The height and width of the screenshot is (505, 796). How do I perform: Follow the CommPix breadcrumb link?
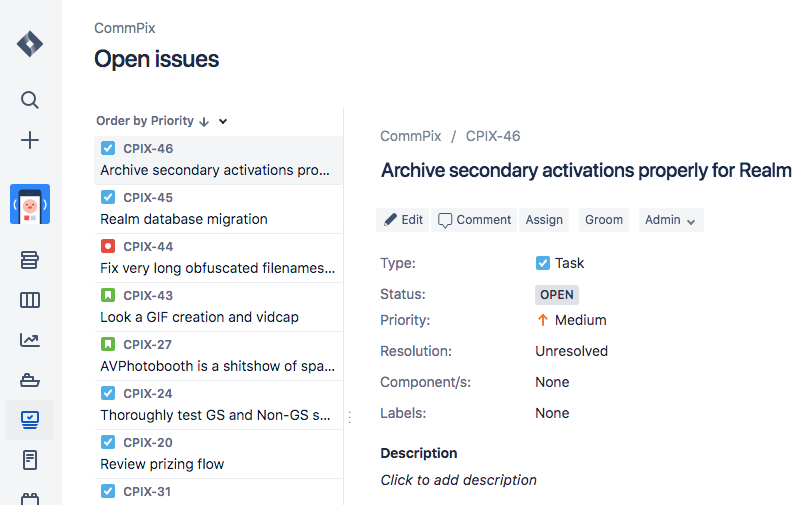click(408, 136)
